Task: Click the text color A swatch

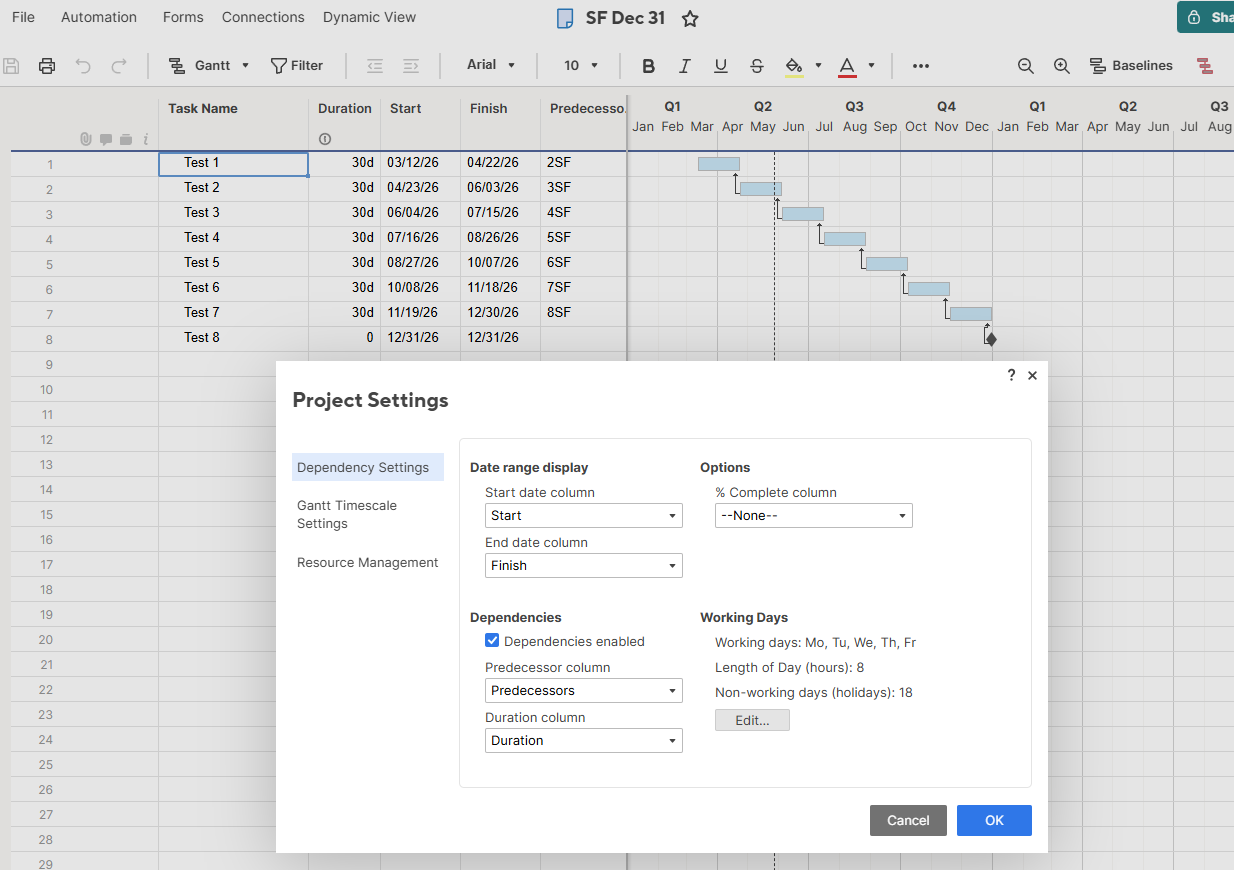Action: pyautogui.click(x=847, y=66)
